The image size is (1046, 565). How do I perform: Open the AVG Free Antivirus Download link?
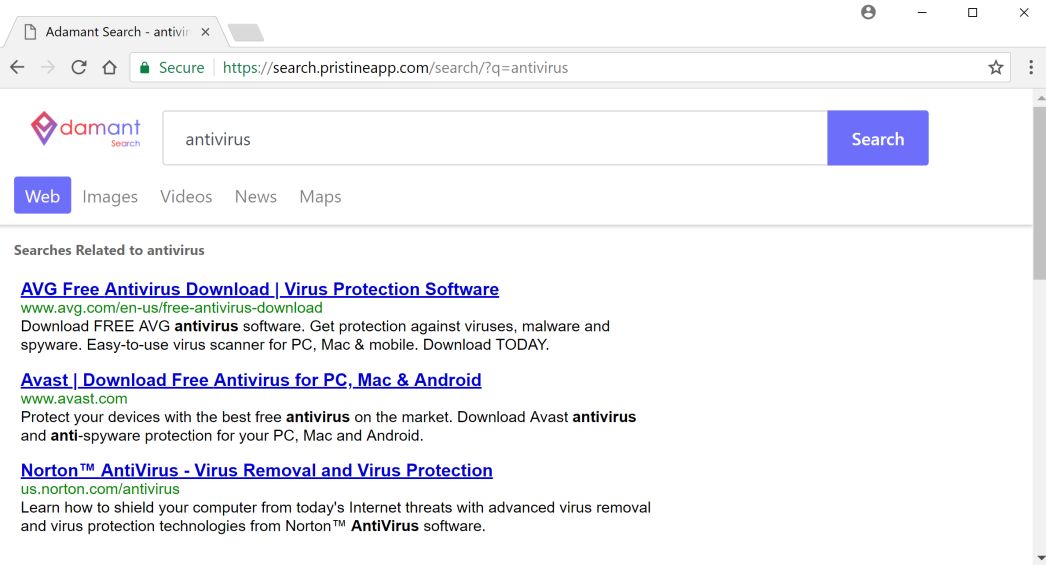259,289
